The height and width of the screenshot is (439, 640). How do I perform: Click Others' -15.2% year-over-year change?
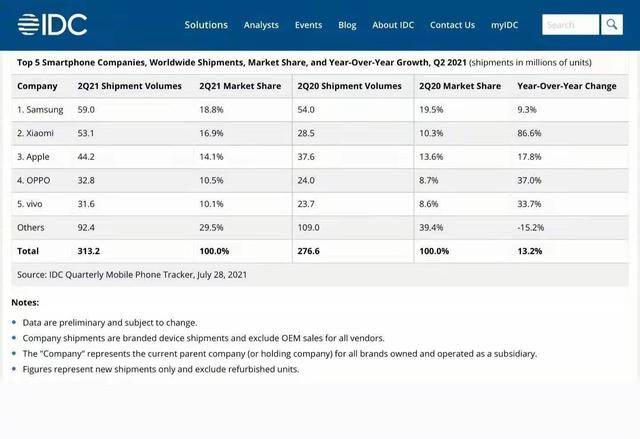(x=531, y=227)
